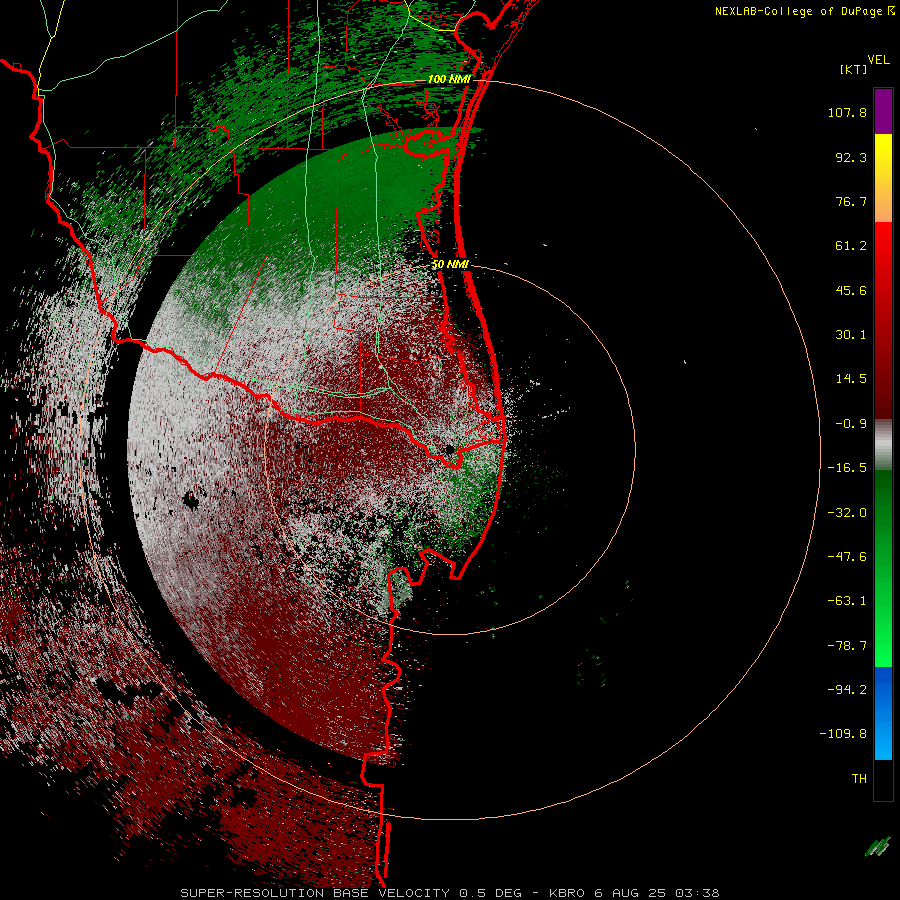Click the green logo icon at bottom right
This screenshot has width=900, height=900.
pyautogui.click(x=877, y=847)
